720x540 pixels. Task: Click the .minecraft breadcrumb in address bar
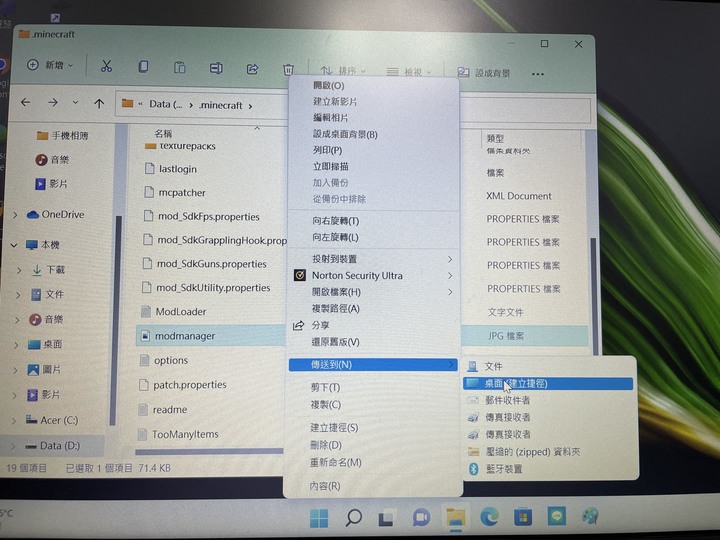point(221,105)
